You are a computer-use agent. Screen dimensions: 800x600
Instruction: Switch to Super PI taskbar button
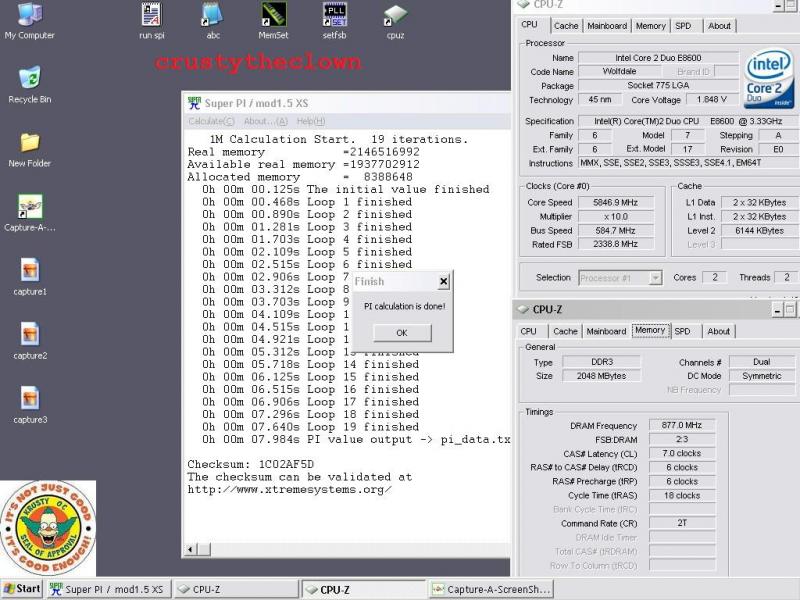(108, 590)
